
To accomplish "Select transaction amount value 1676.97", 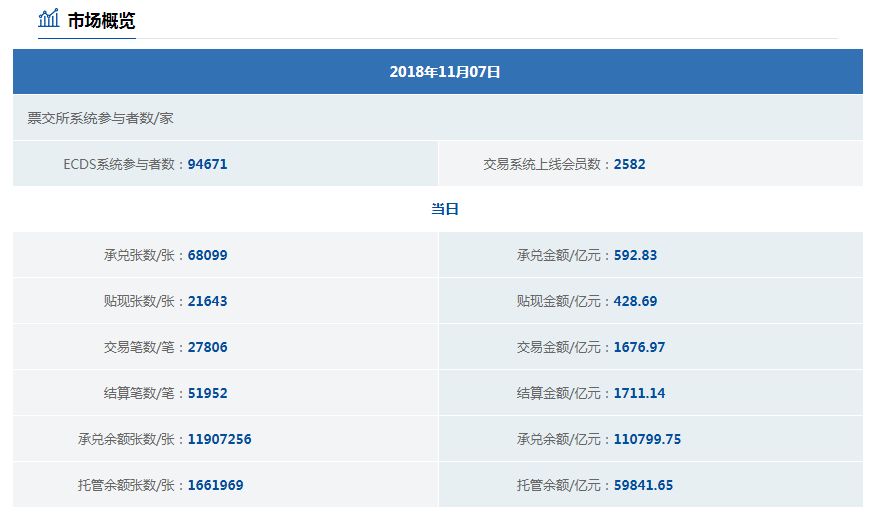I will [x=639, y=347].
